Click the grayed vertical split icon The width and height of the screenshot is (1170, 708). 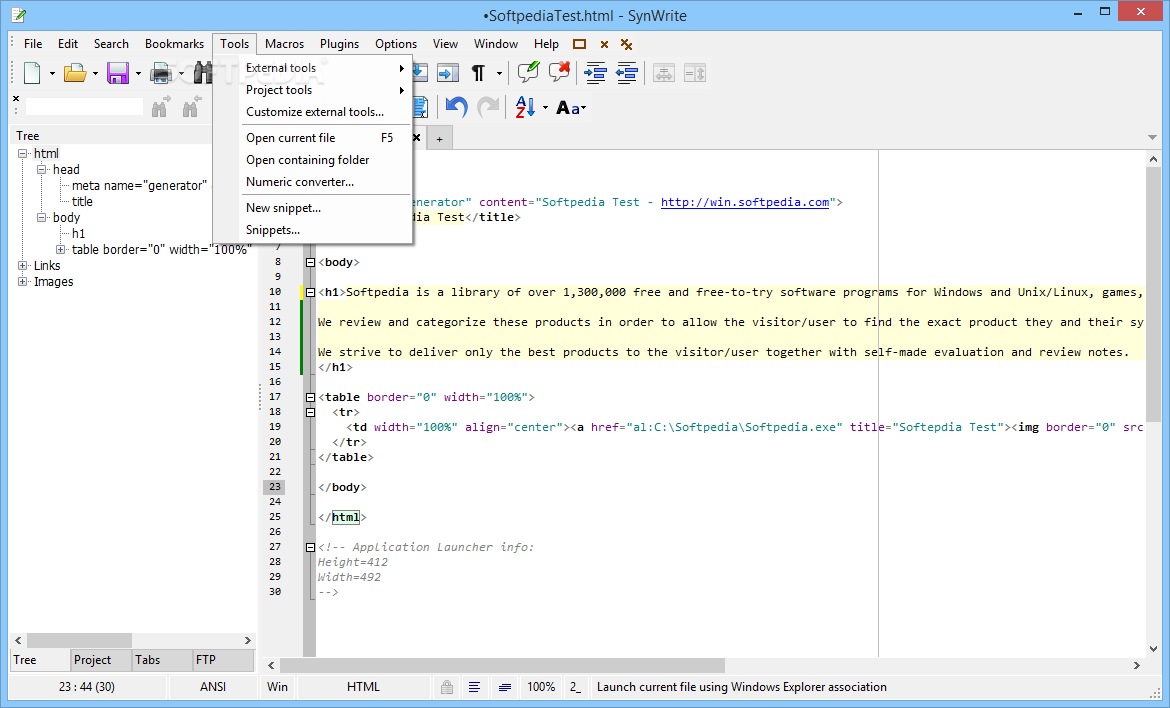[x=695, y=73]
